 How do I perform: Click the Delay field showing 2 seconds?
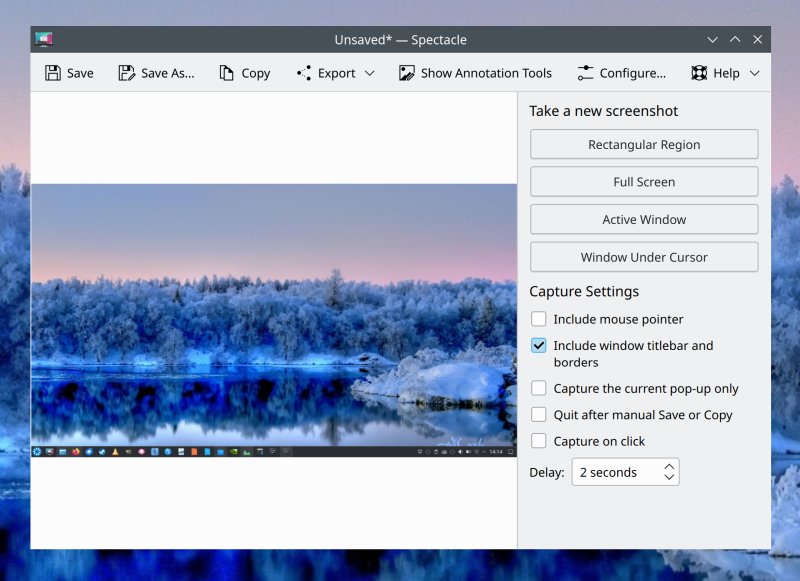(x=625, y=472)
